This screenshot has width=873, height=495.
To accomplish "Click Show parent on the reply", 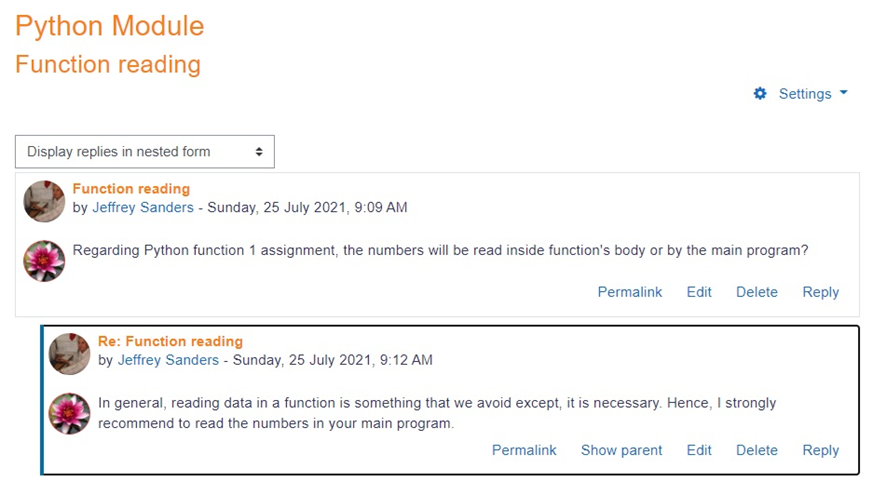I will 622,450.
